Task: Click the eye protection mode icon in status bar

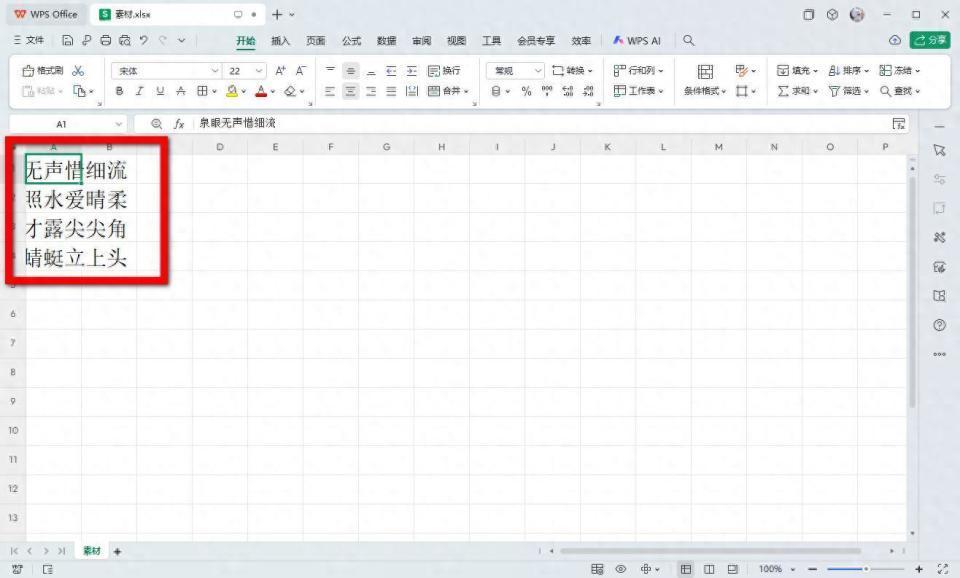Action: 621,569
